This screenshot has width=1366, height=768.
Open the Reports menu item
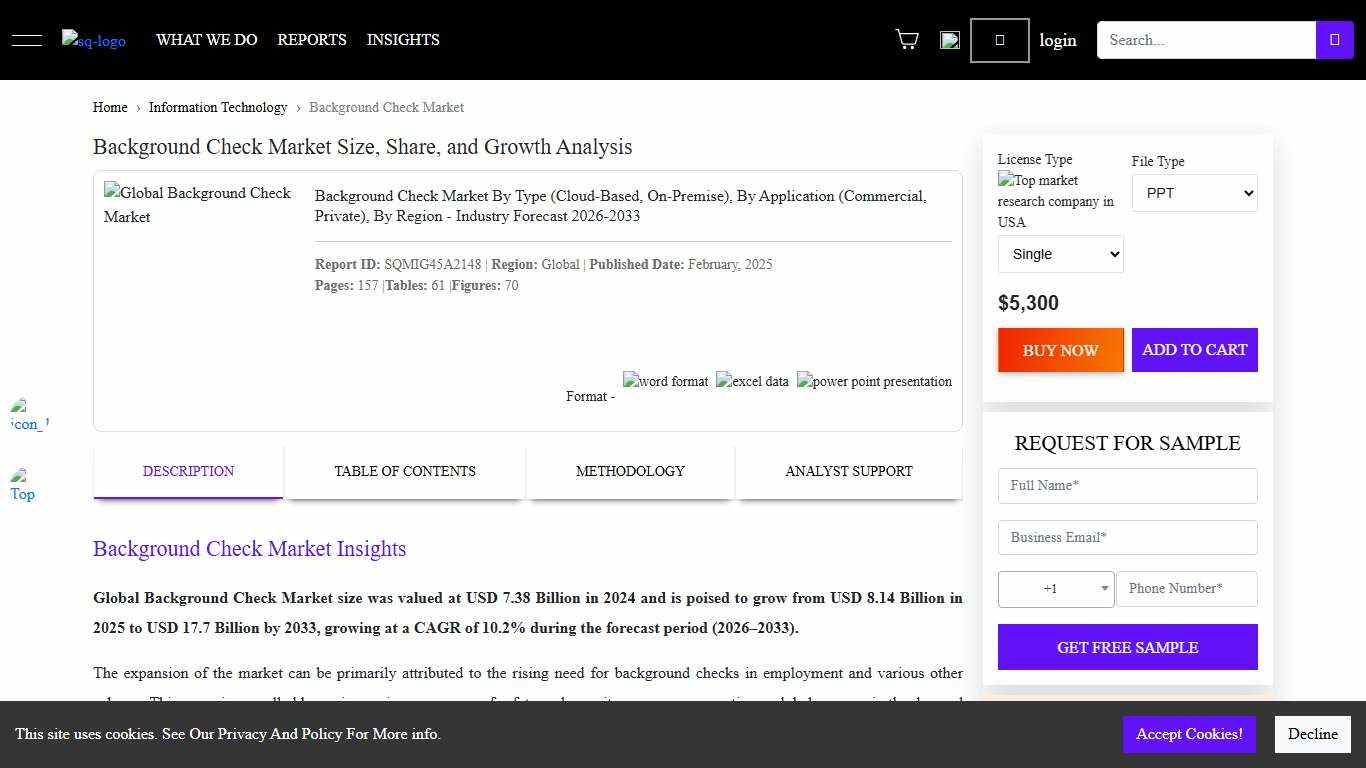[312, 40]
